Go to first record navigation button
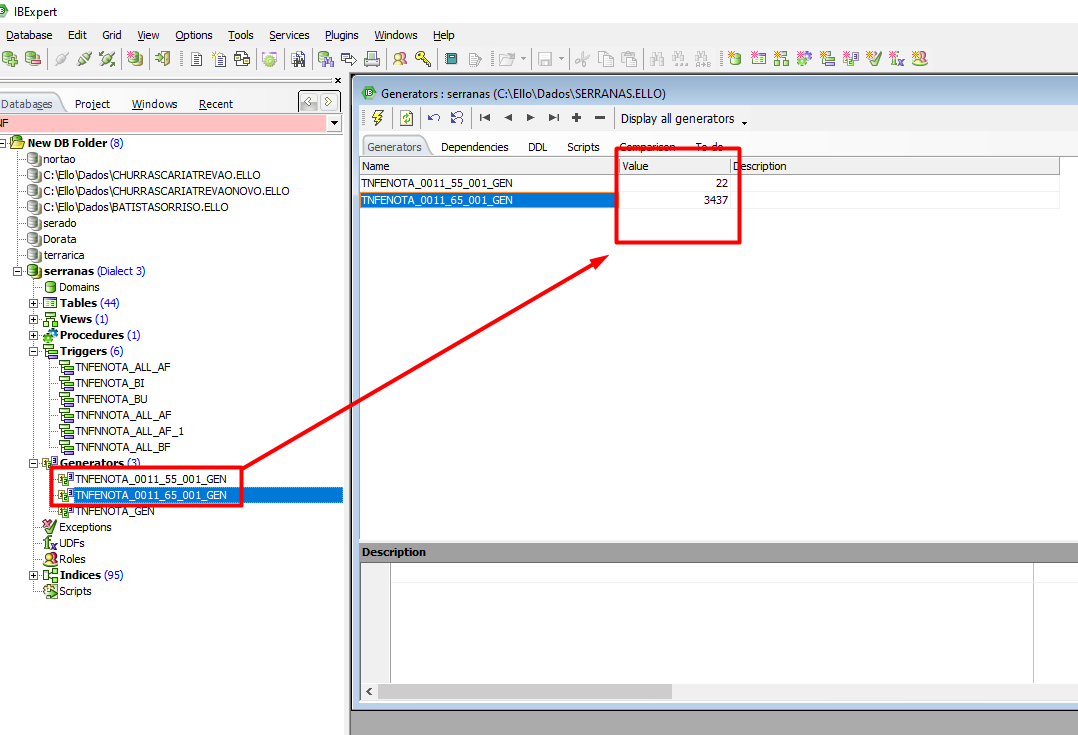Screen dimensions: 1078x735 pyautogui.click(x=485, y=118)
